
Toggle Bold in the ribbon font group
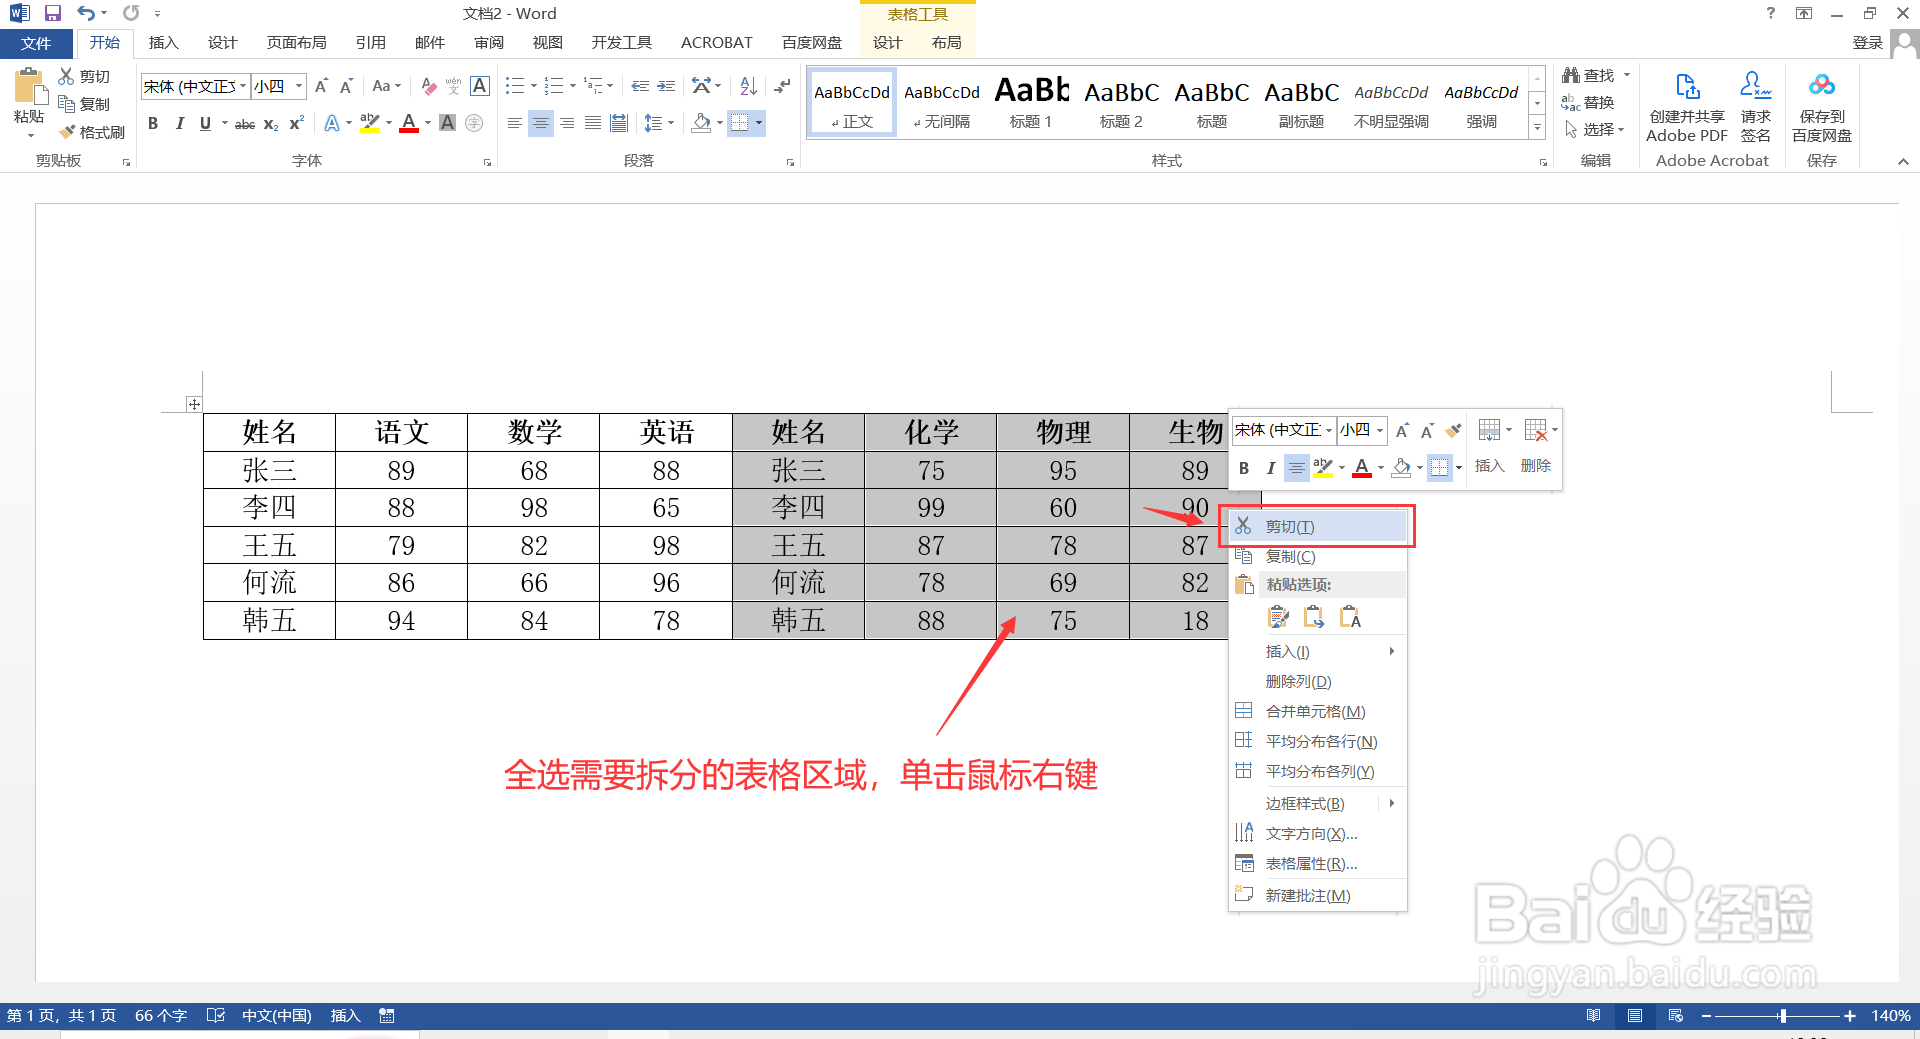153,123
